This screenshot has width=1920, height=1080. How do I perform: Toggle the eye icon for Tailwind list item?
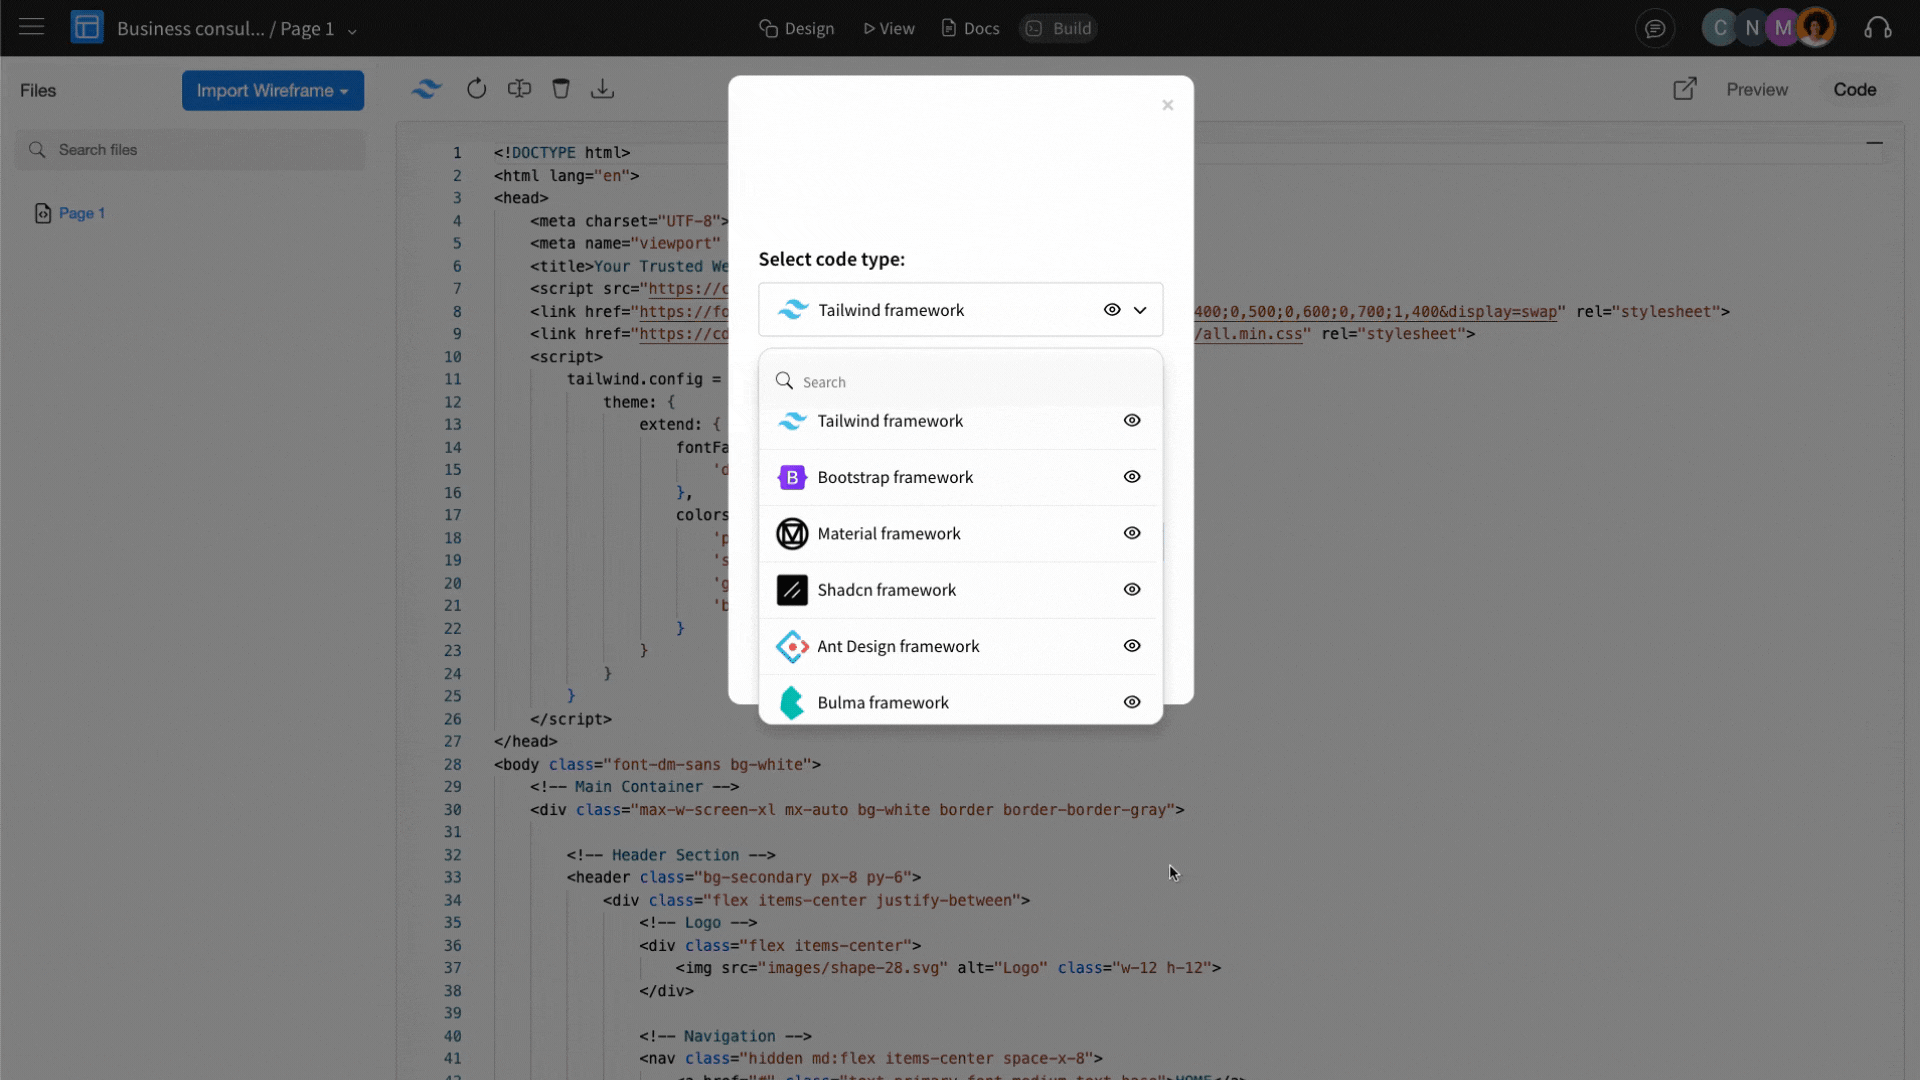click(x=1132, y=421)
